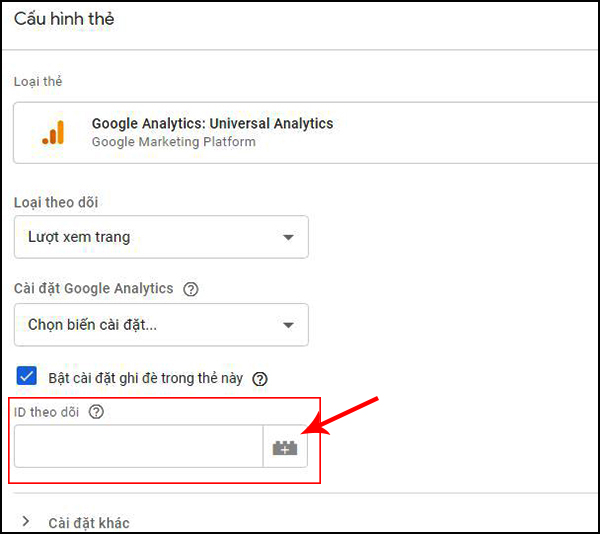Expand the Cài đặt khác section
Screen dimensions: 600x534
click(89, 523)
